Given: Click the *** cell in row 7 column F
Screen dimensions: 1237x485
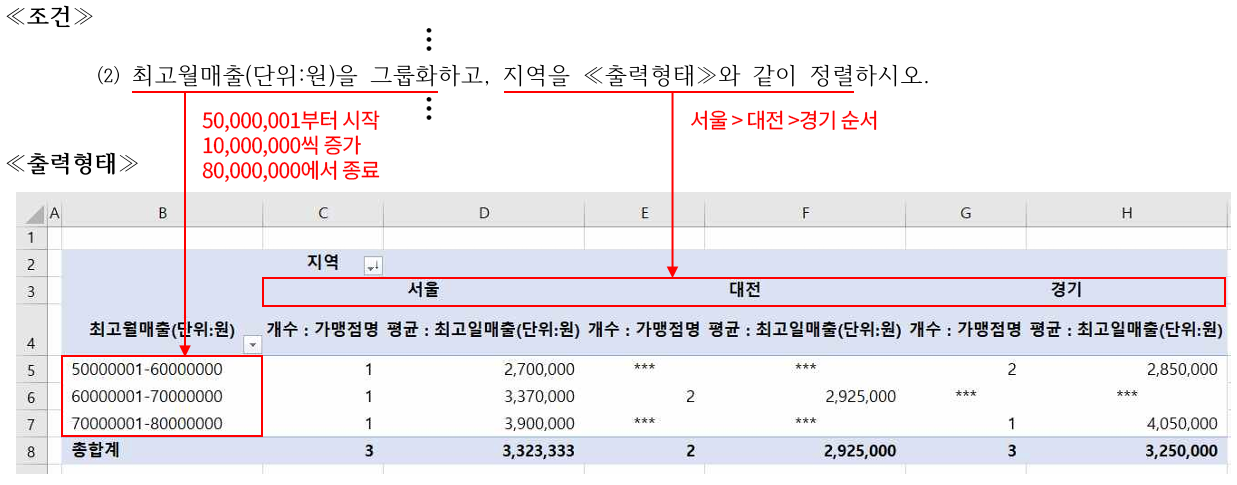Looking at the screenshot, I should tap(806, 422).
